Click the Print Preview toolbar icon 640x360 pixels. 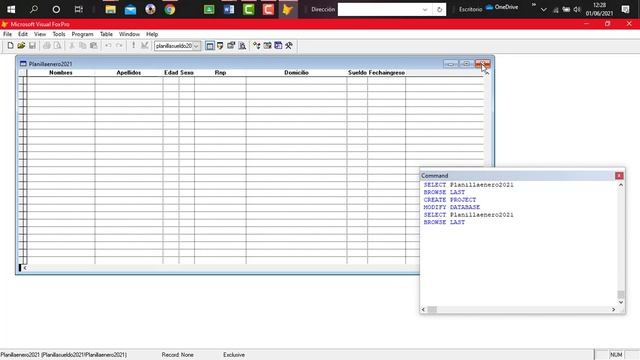tap(58, 46)
